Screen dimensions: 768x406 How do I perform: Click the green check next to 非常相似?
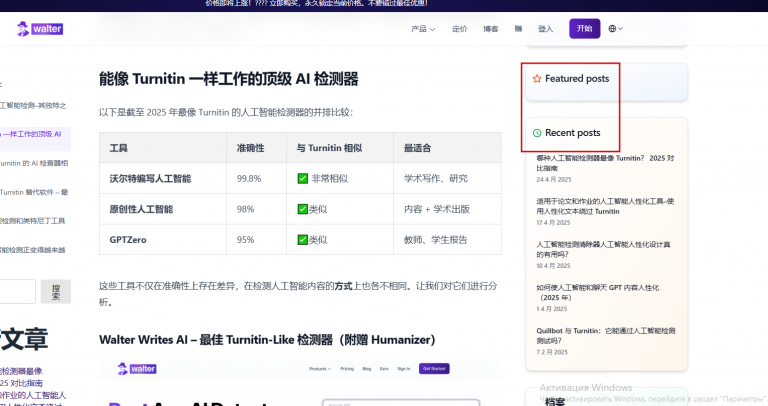click(x=303, y=178)
